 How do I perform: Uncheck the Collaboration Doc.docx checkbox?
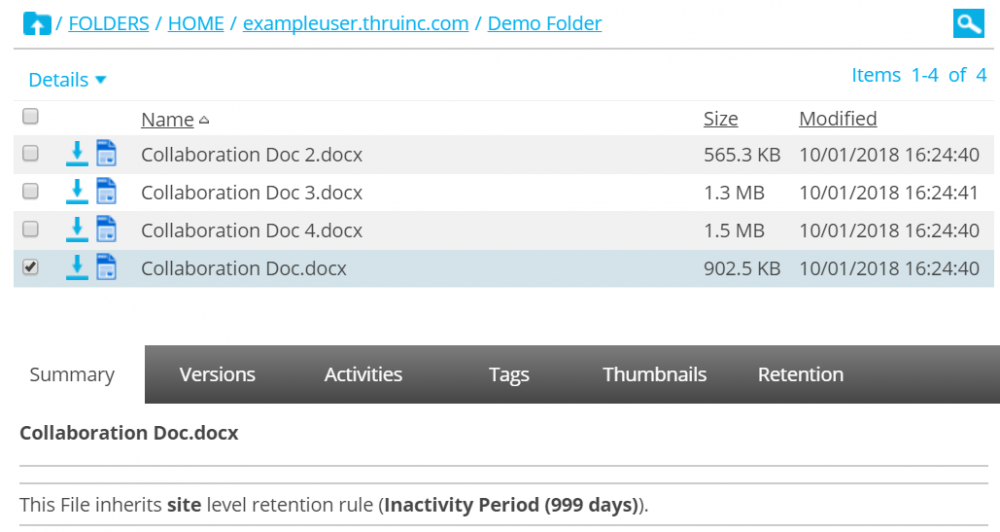[x=31, y=267]
